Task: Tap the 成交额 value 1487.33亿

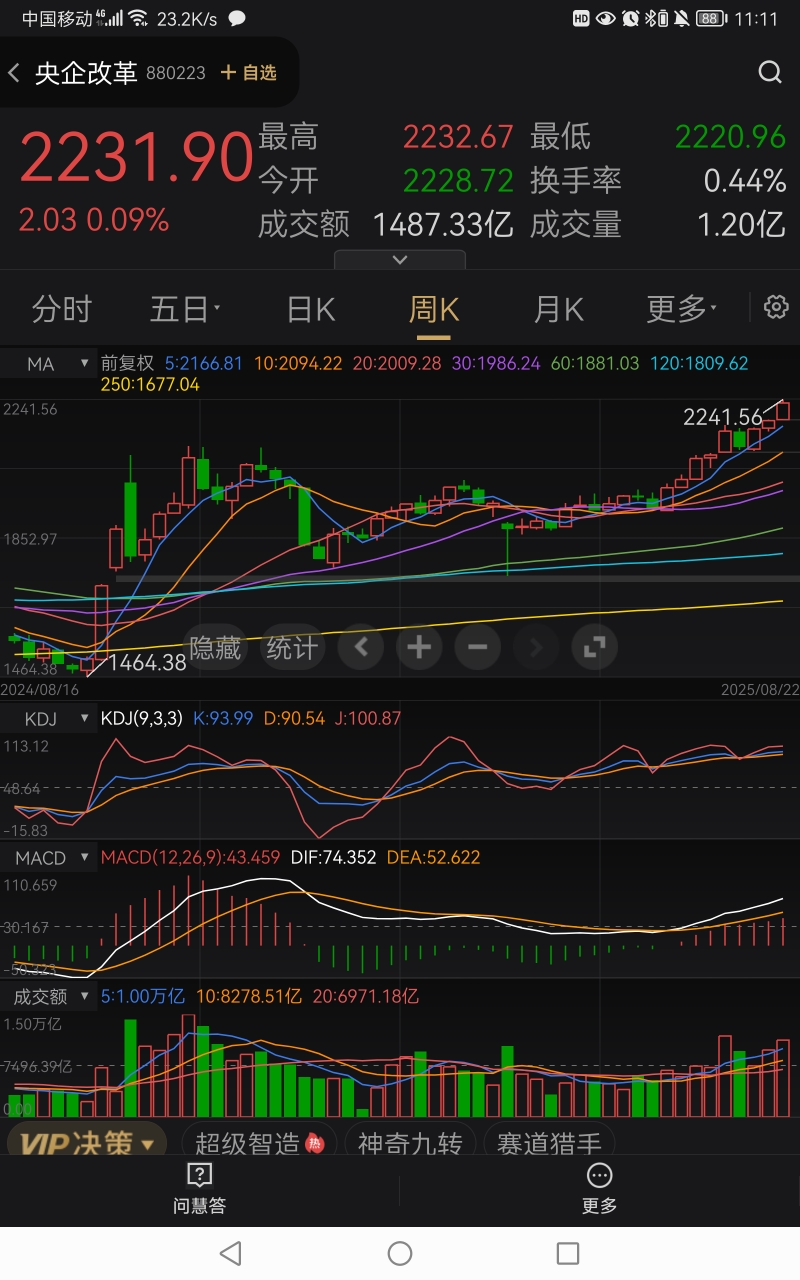Action: tap(443, 225)
